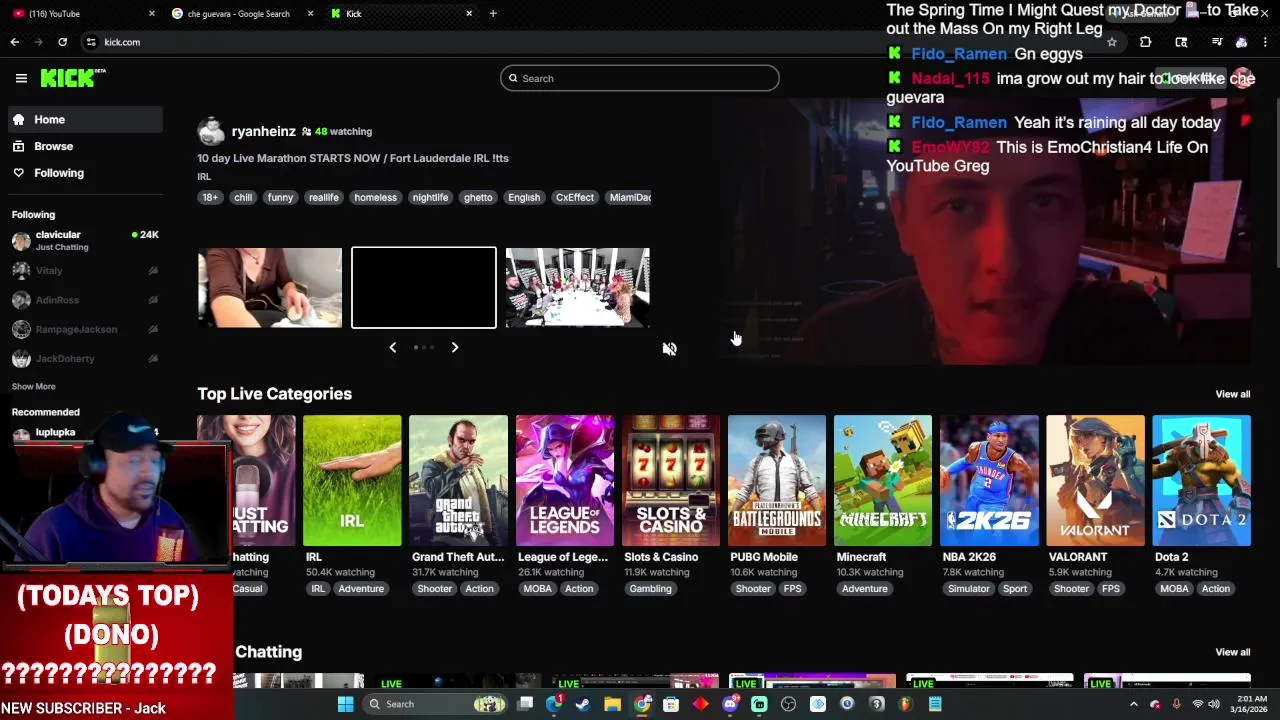Image resolution: width=1280 pixels, height=720 pixels.
Task: Open Discord from the taskbar
Action: [x=730, y=704]
